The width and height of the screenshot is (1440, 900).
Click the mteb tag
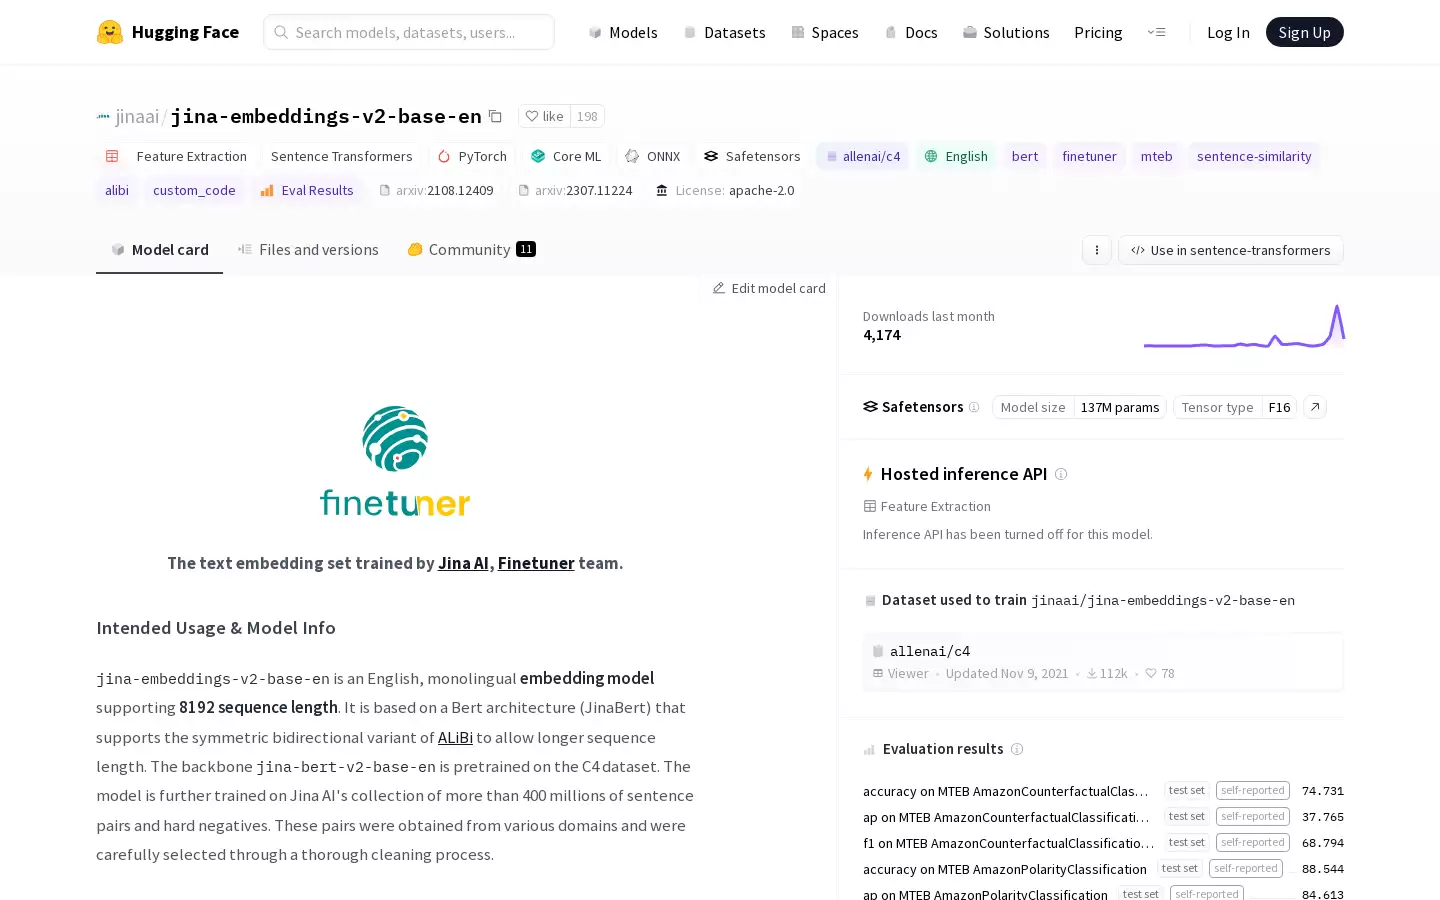tap(1156, 156)
